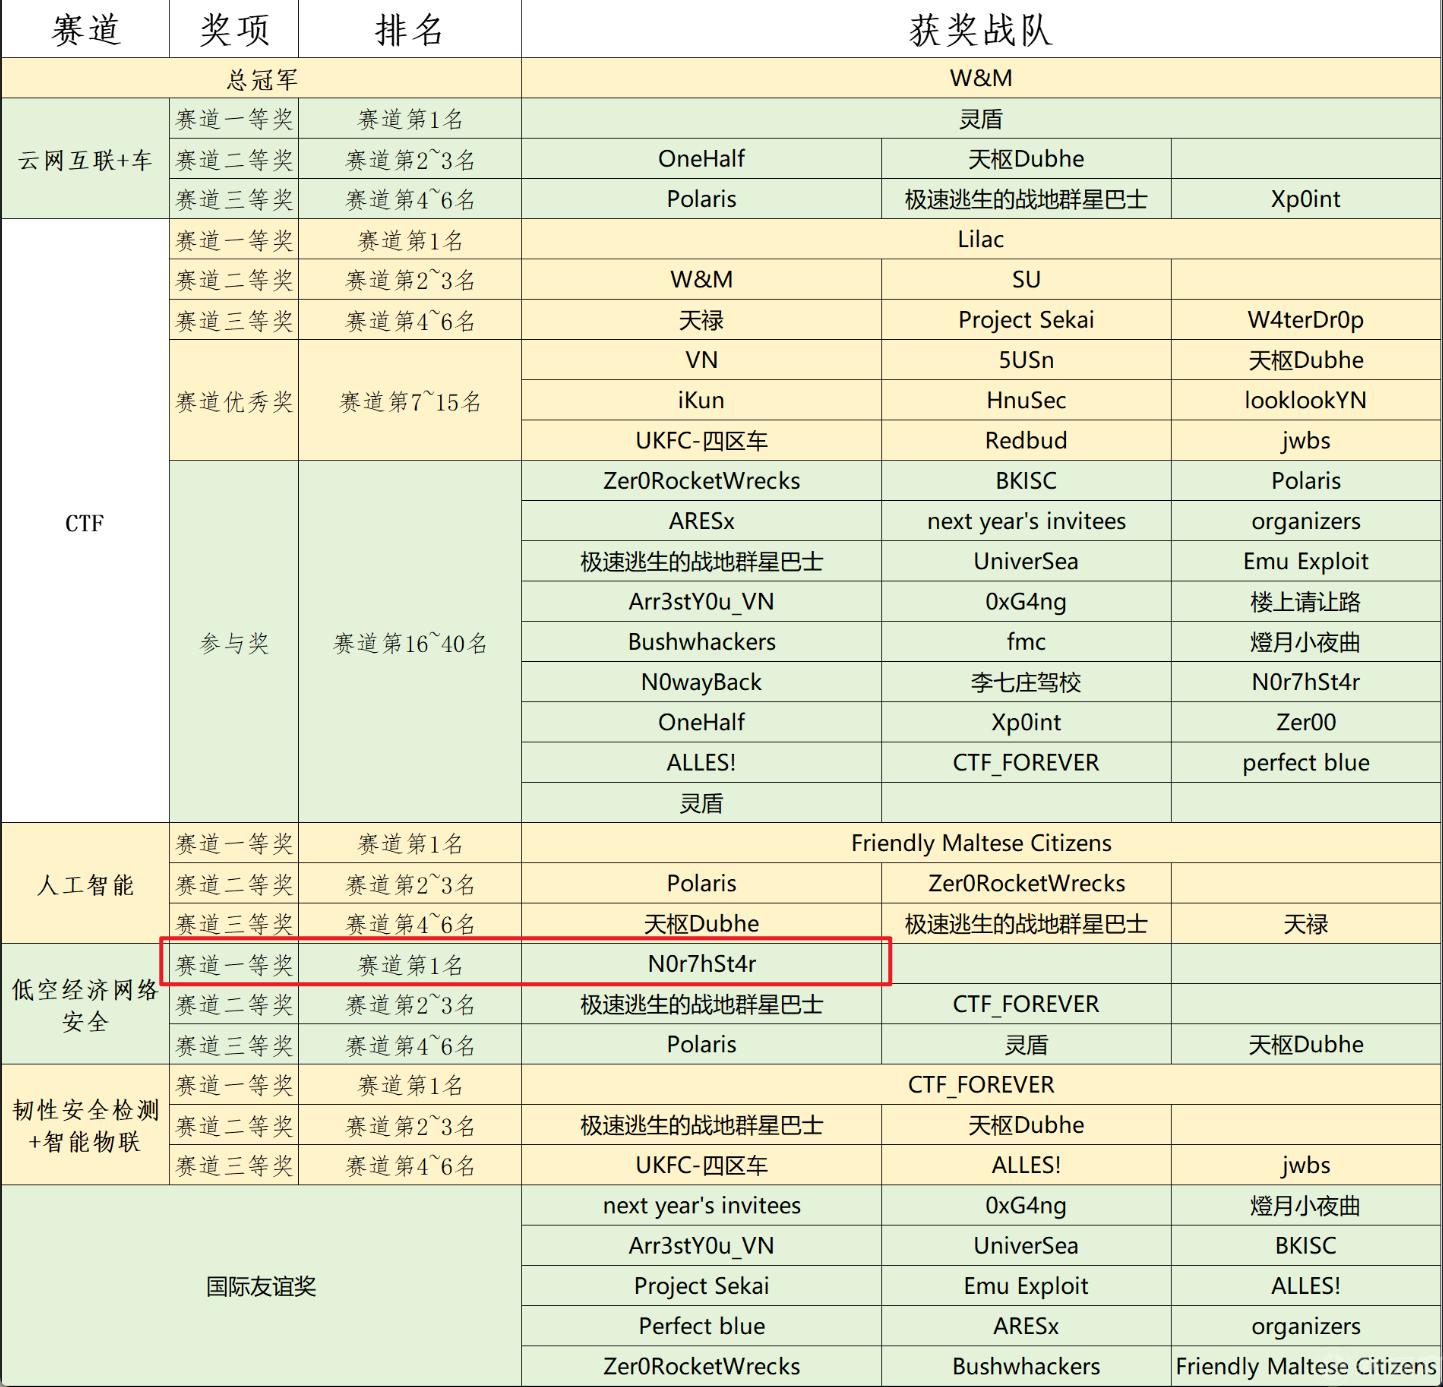Click the 赛道第16~40名 ranking cell
The image size is (1443, 1387).
(410, 643)
